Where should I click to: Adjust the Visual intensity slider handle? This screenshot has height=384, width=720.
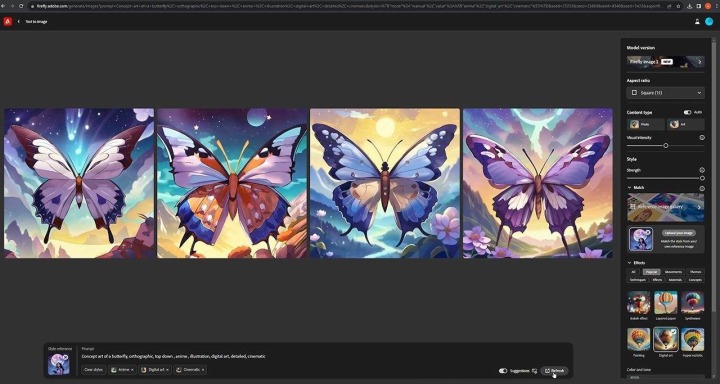click(665, 146)
